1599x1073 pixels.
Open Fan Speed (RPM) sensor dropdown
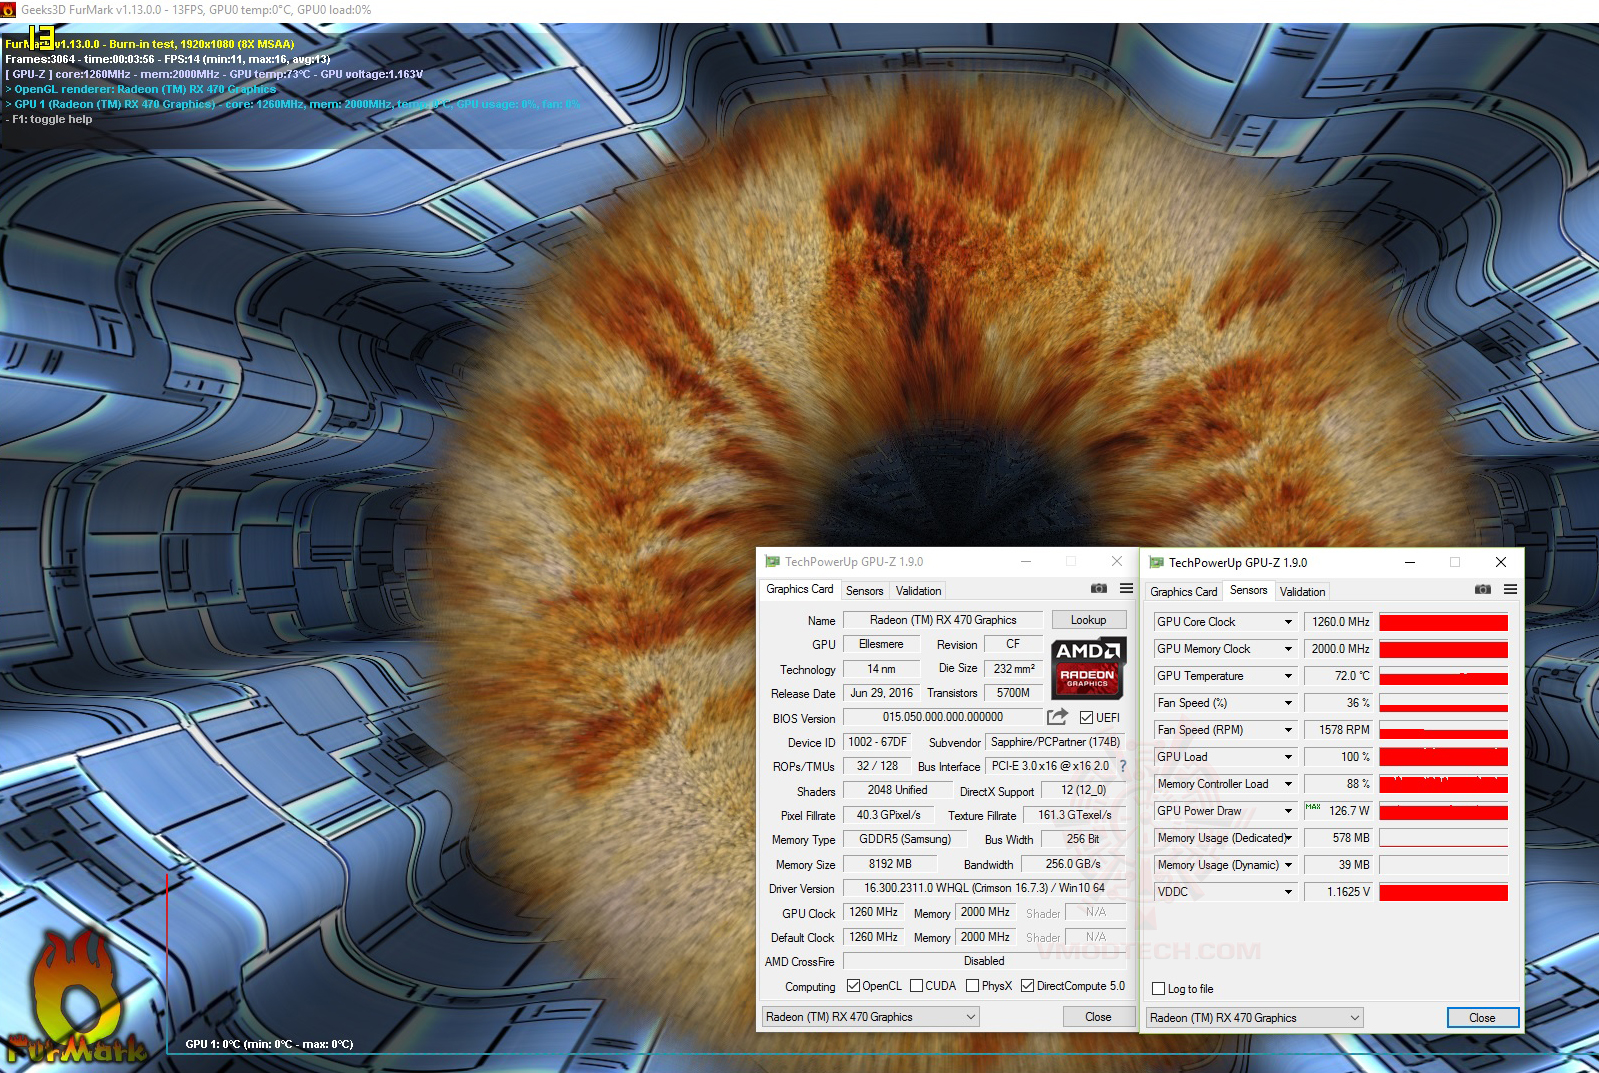[1288, 730]
